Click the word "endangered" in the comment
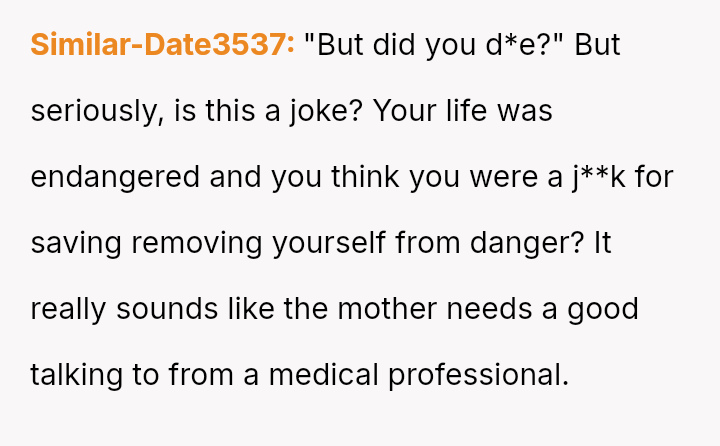Screen dimensions: 720x446 pyautogui.click(x=115, y=177)
